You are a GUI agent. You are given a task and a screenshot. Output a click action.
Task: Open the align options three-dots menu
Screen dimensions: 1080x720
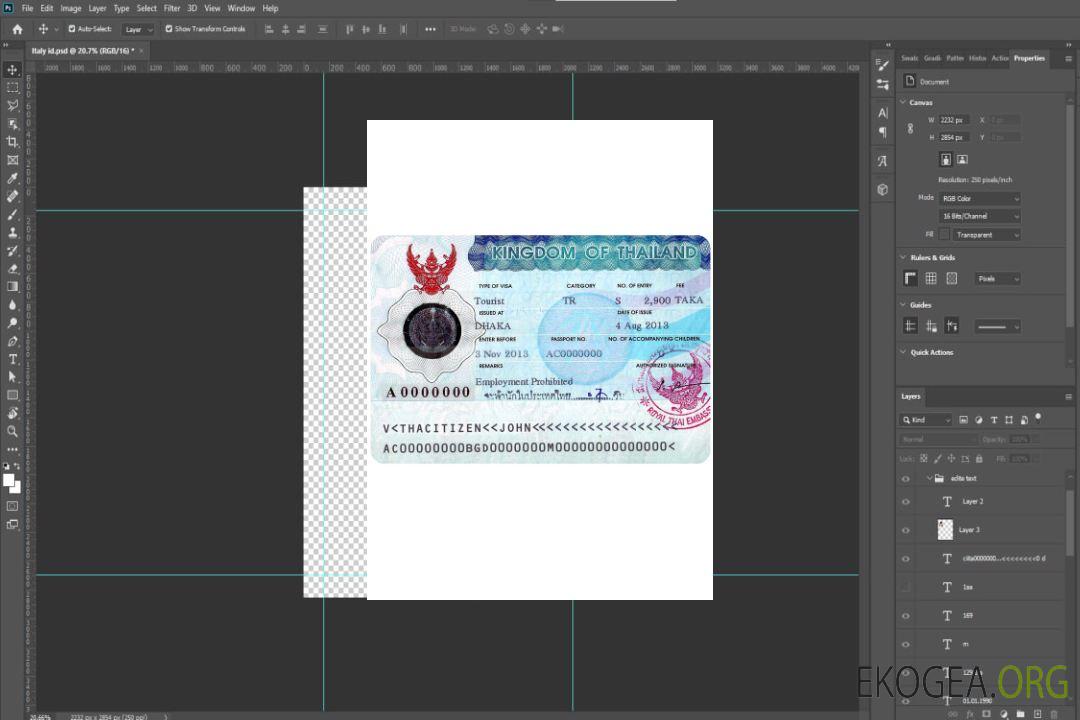click(430, 29)
